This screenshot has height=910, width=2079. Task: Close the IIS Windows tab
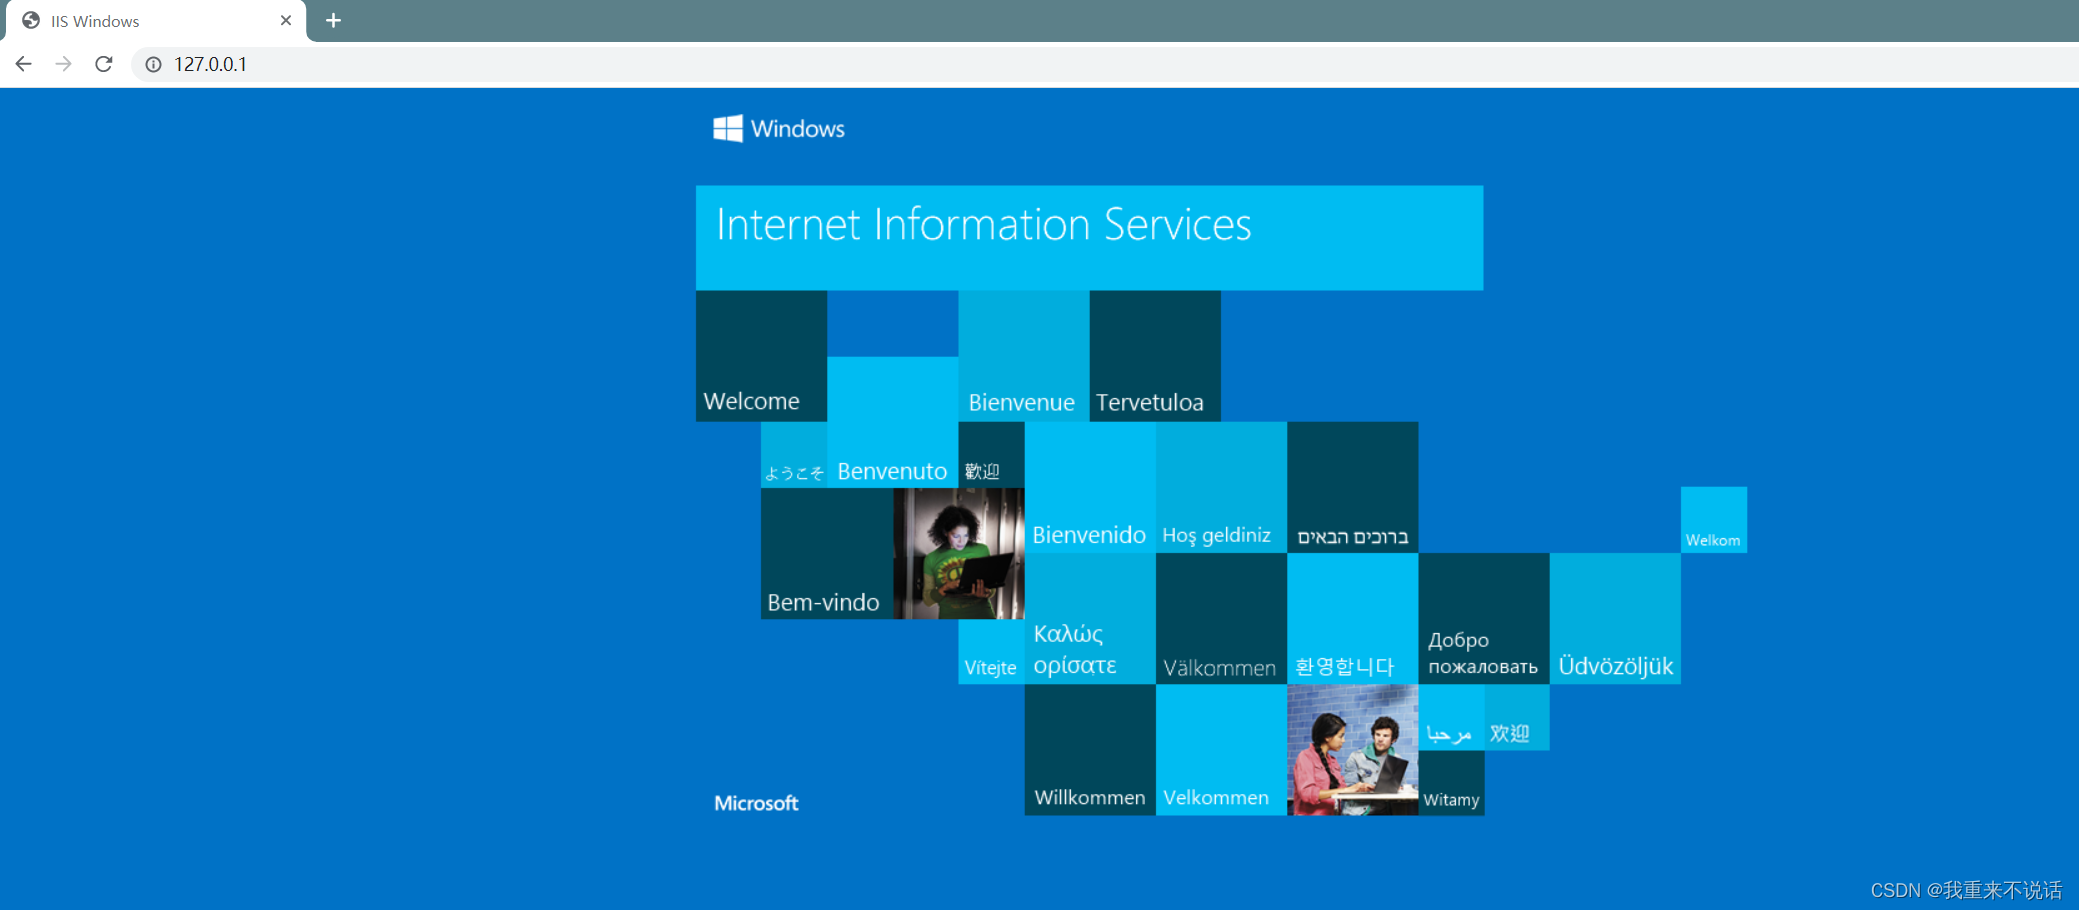coord(286,20)
